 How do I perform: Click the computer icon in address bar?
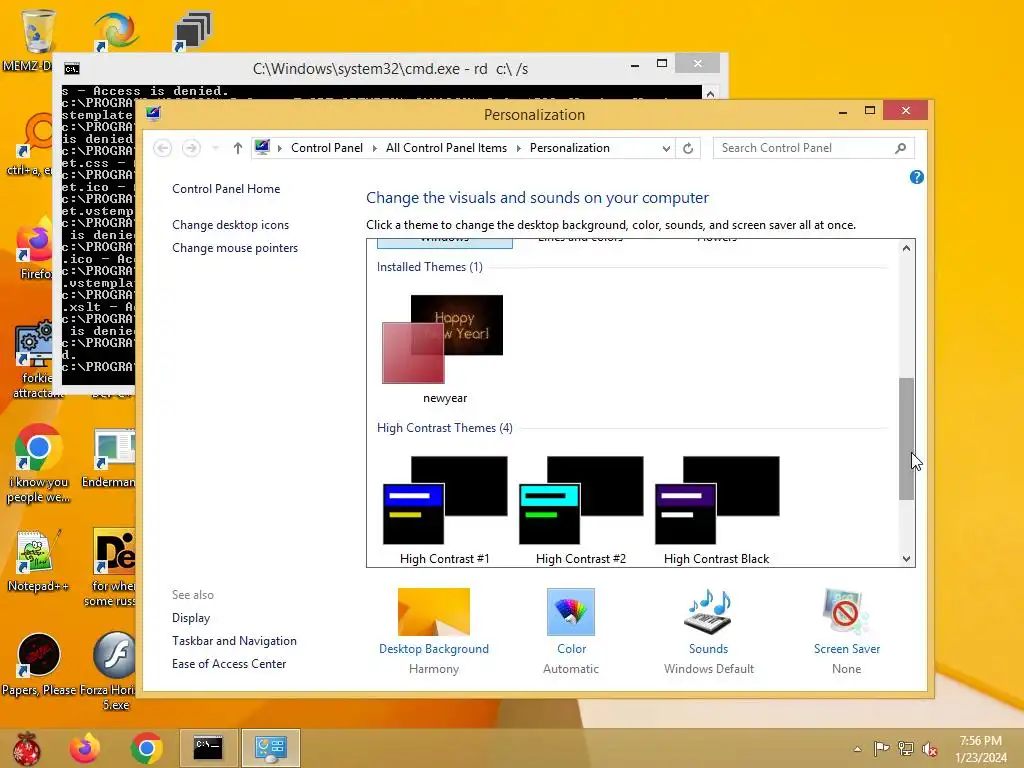(262, 148)
